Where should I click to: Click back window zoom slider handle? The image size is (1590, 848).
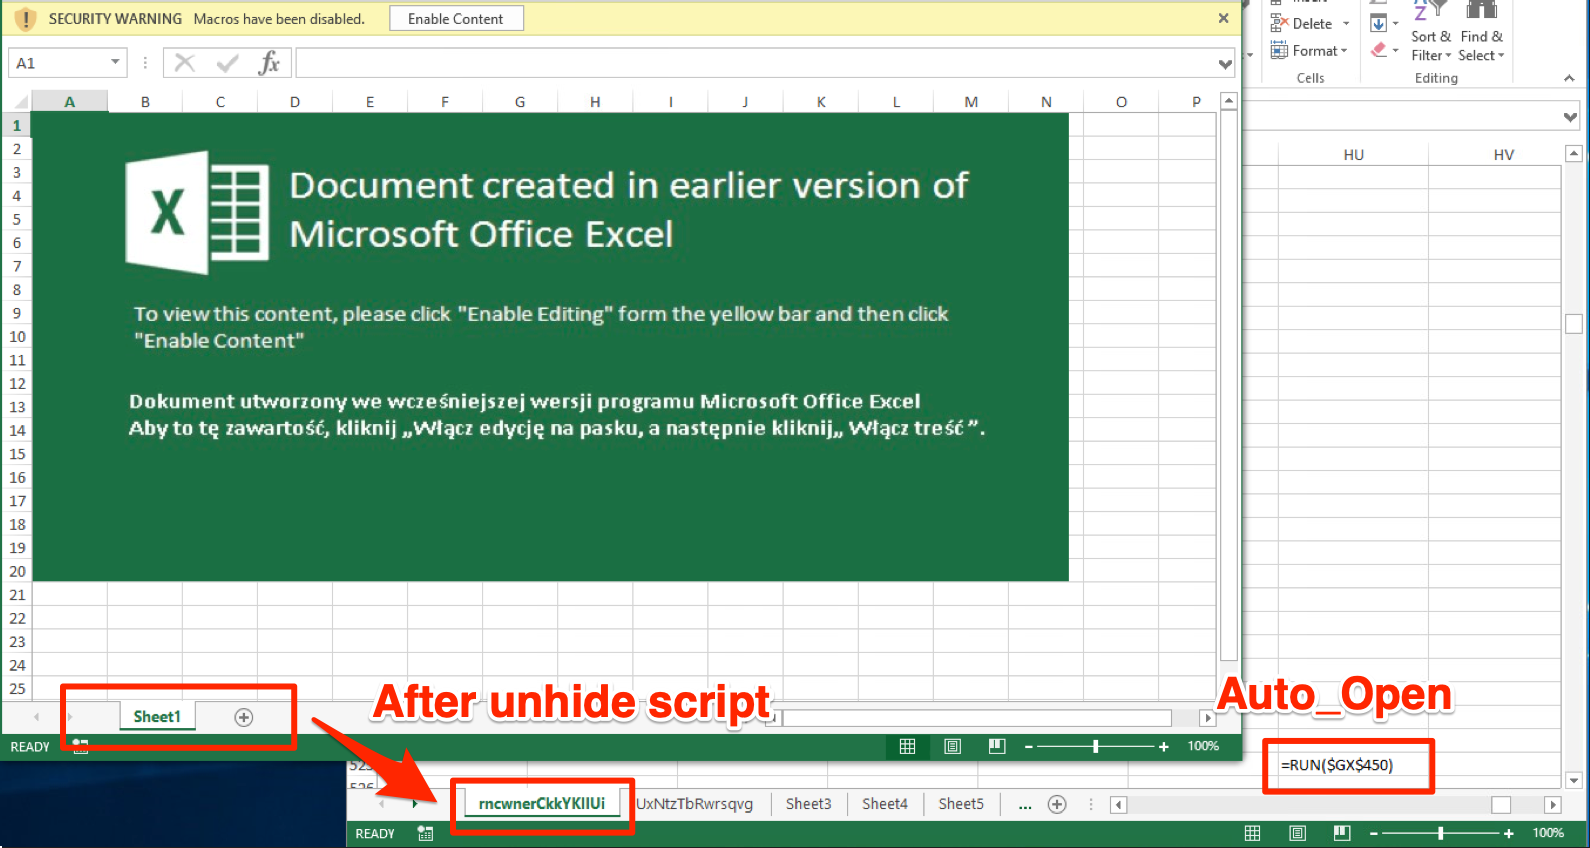click(1441, 833)
